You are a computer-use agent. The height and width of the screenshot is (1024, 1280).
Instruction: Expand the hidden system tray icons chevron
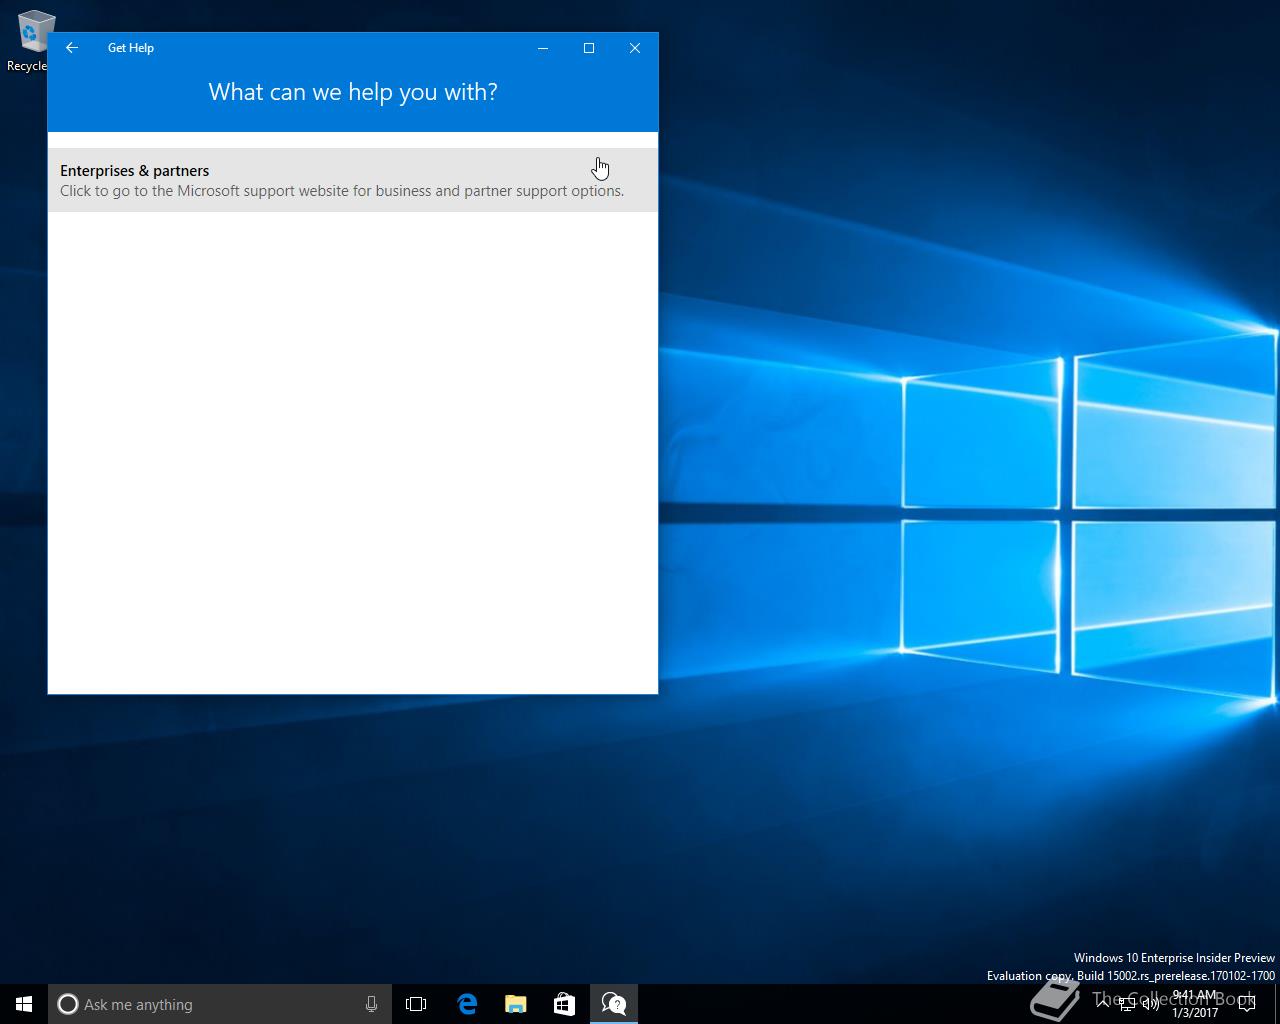(1103, 1004)
